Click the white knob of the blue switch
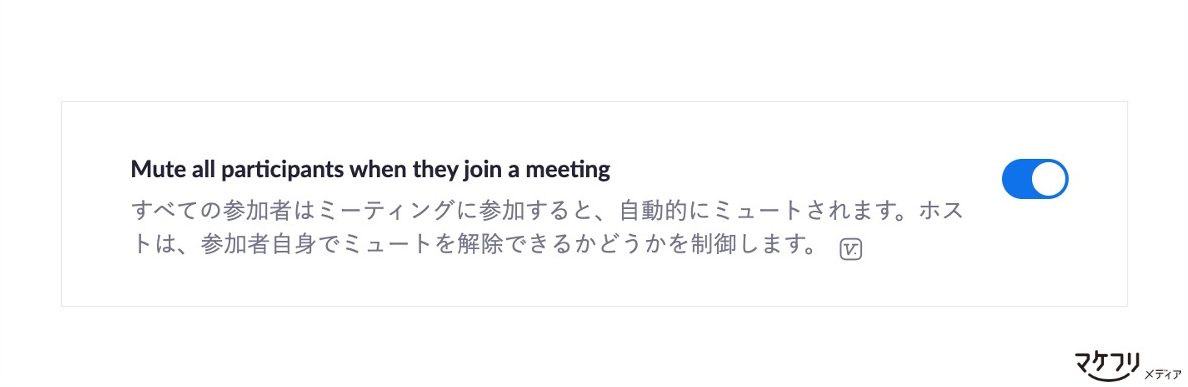 tap(1049, 179)
